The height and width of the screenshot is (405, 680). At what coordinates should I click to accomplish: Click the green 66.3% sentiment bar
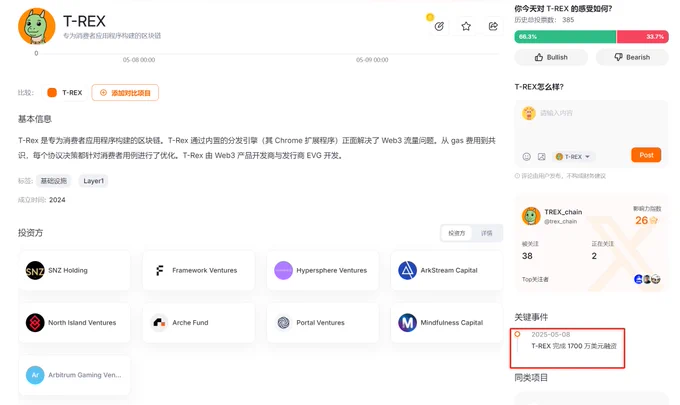(x=565, y=37)
